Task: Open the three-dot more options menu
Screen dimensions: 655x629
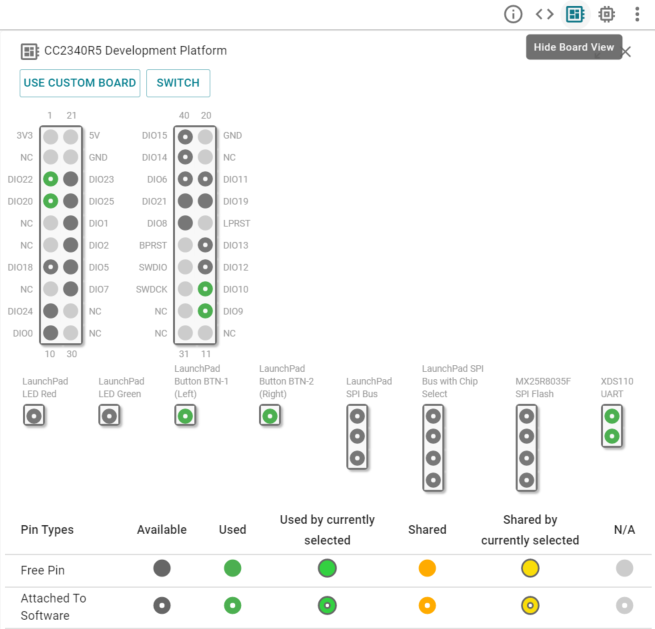Action: (637, 14)
